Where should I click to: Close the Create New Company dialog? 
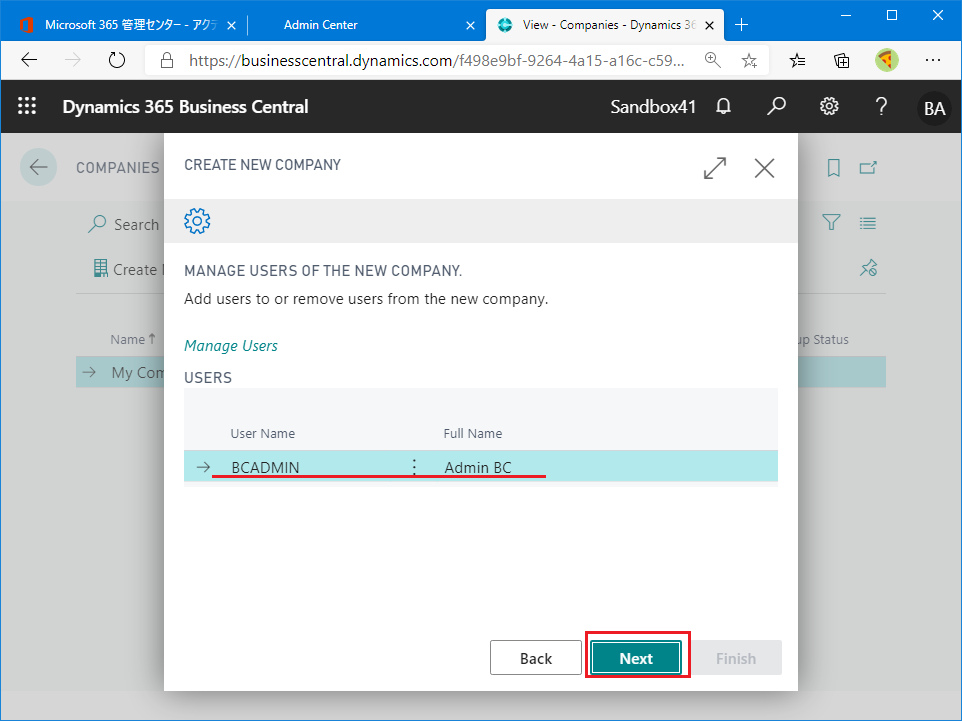click(x=764, y=168)
